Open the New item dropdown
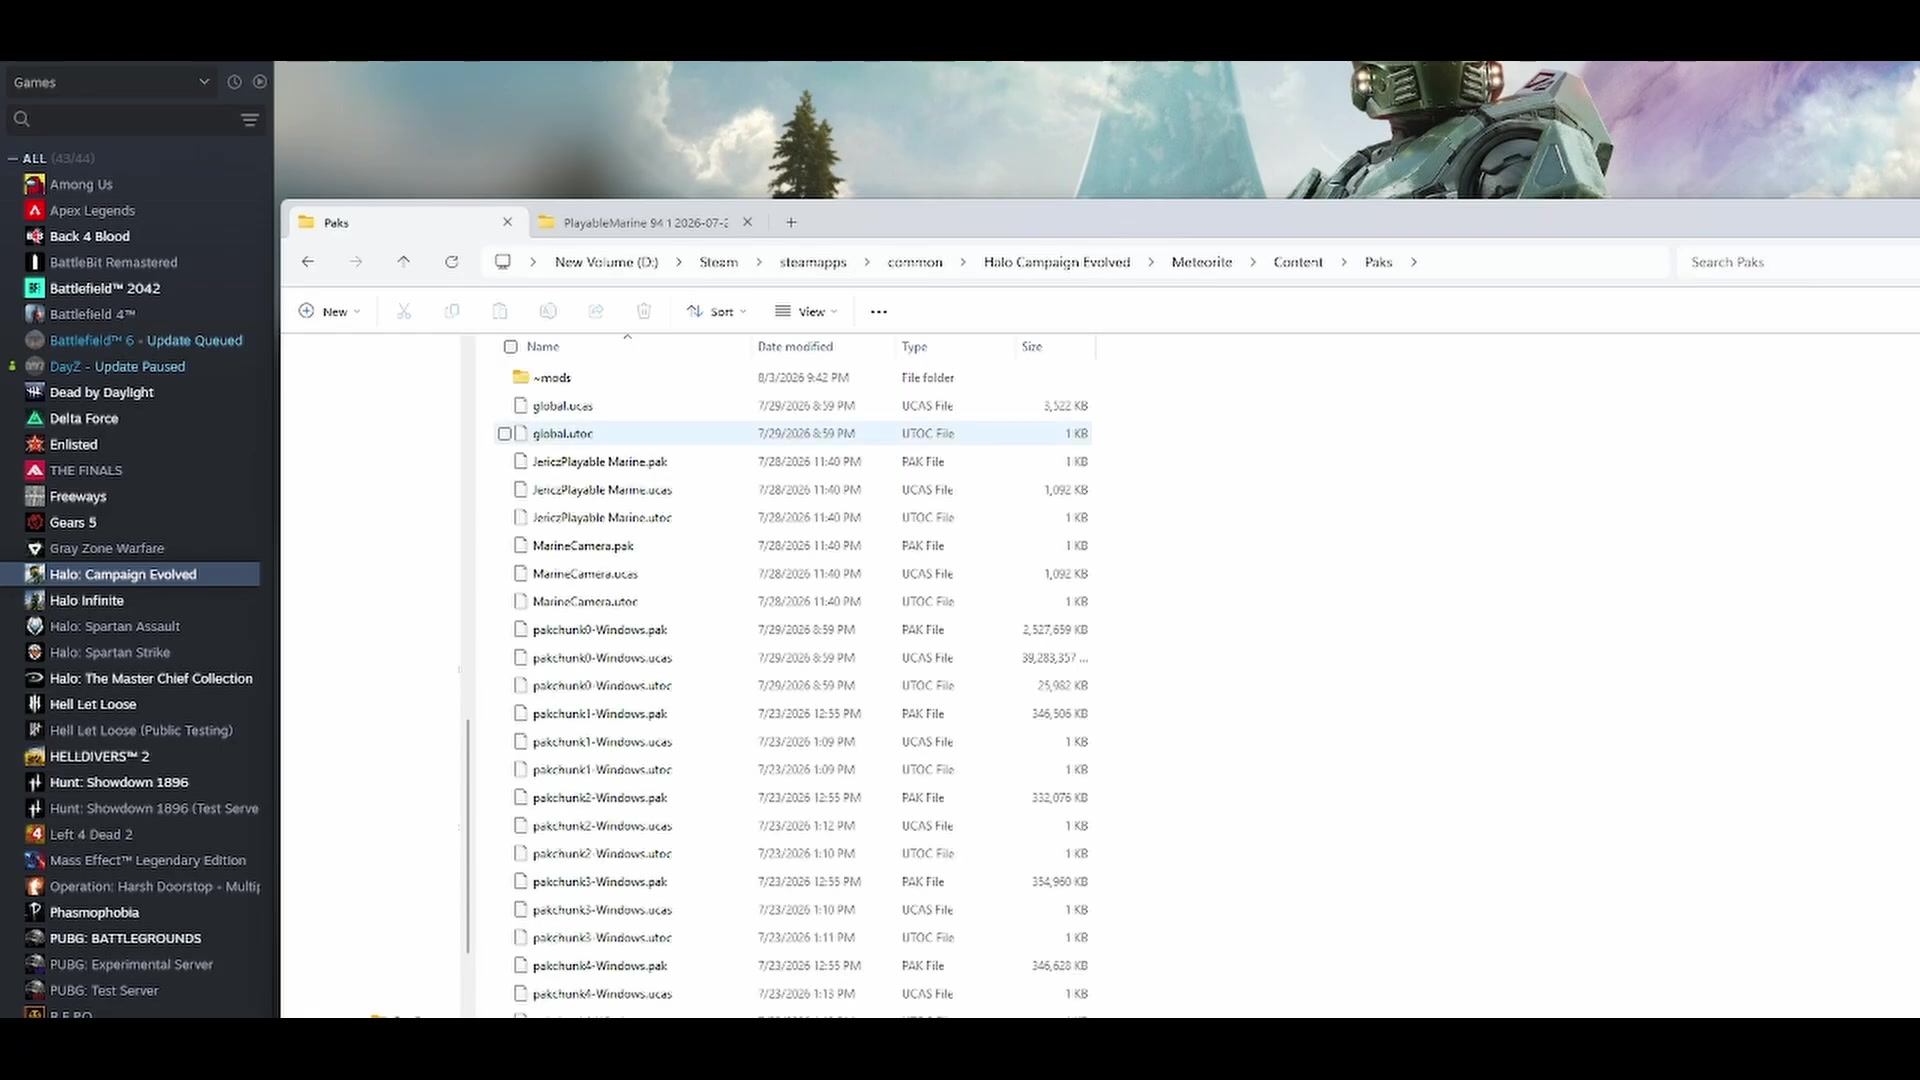 pyautogui.click(x=330, y=312)
